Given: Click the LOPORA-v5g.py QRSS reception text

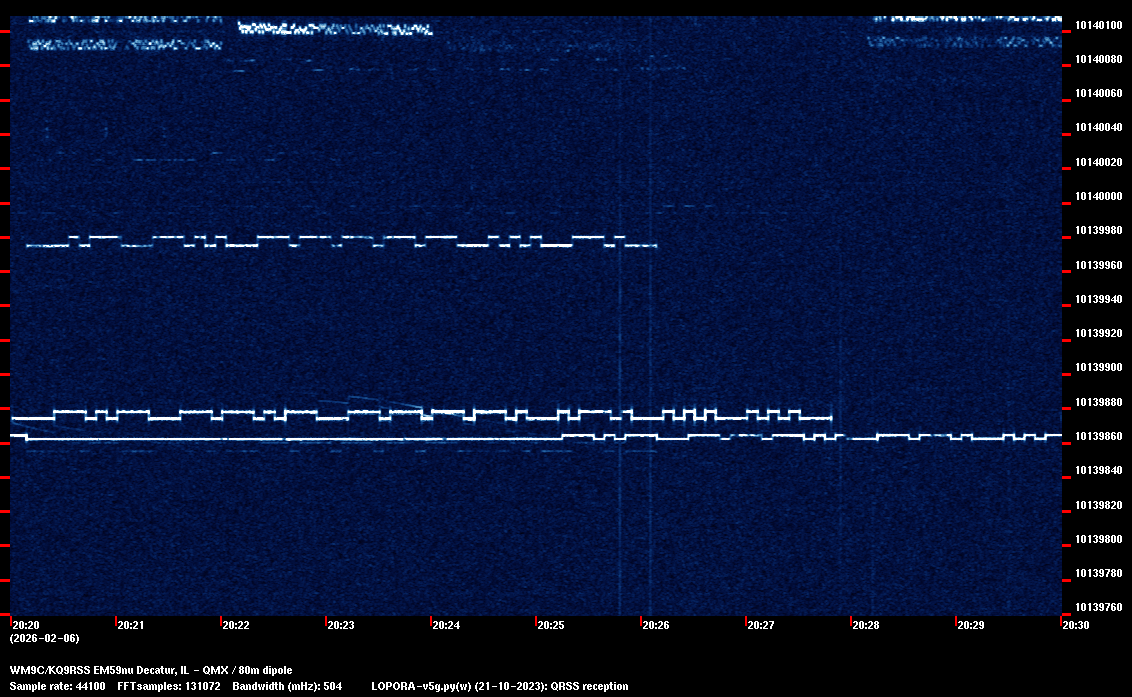Looking at the screenshot, I should click(499, 686).
